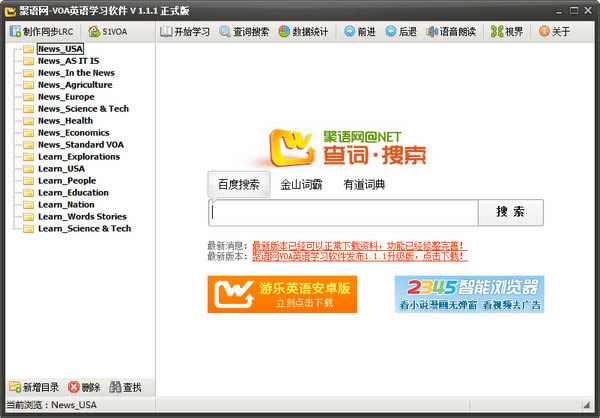Open 查词搜索 word lookup tool
Image resolution: width=600 pixels, height=418 pixels.
[244, 31]
